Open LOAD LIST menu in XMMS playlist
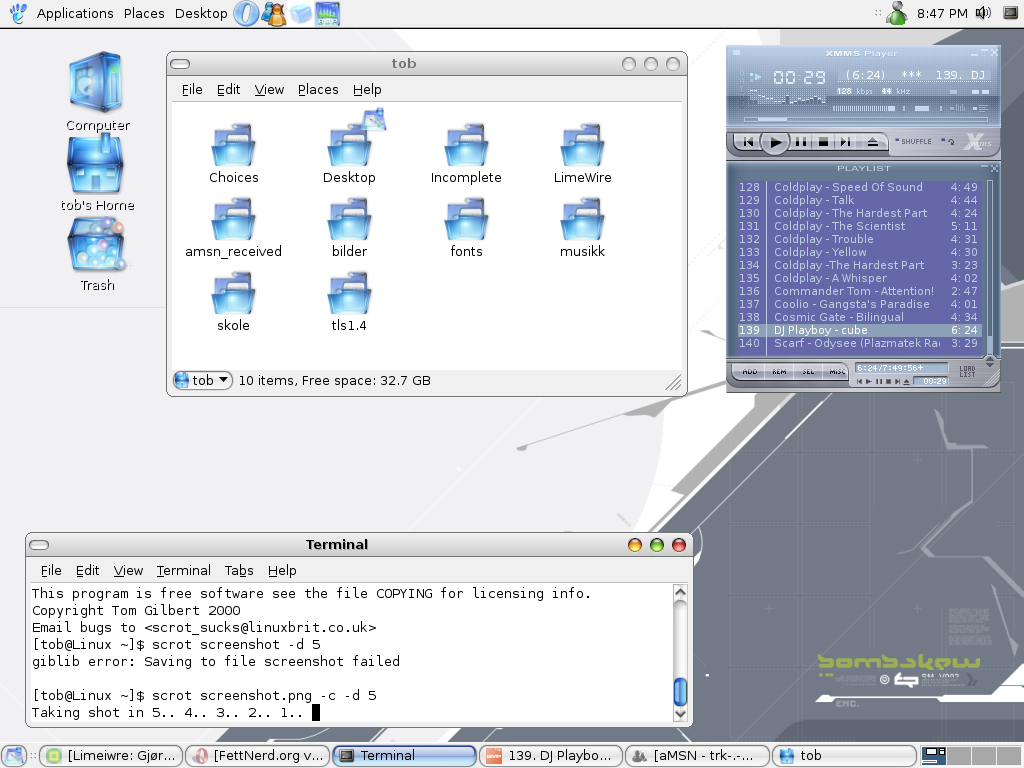This screenshot has width=1024, height=768. click(x=967, y=372)
